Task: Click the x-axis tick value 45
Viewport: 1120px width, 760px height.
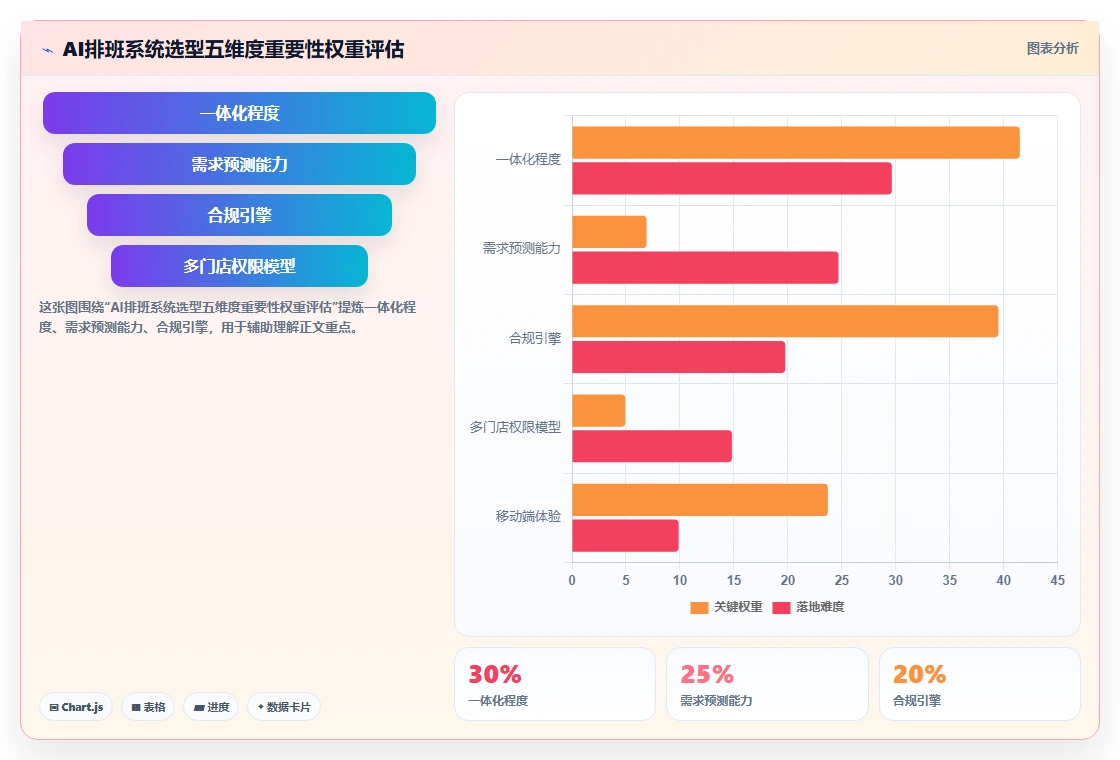Action: (x=1057, y=581)
